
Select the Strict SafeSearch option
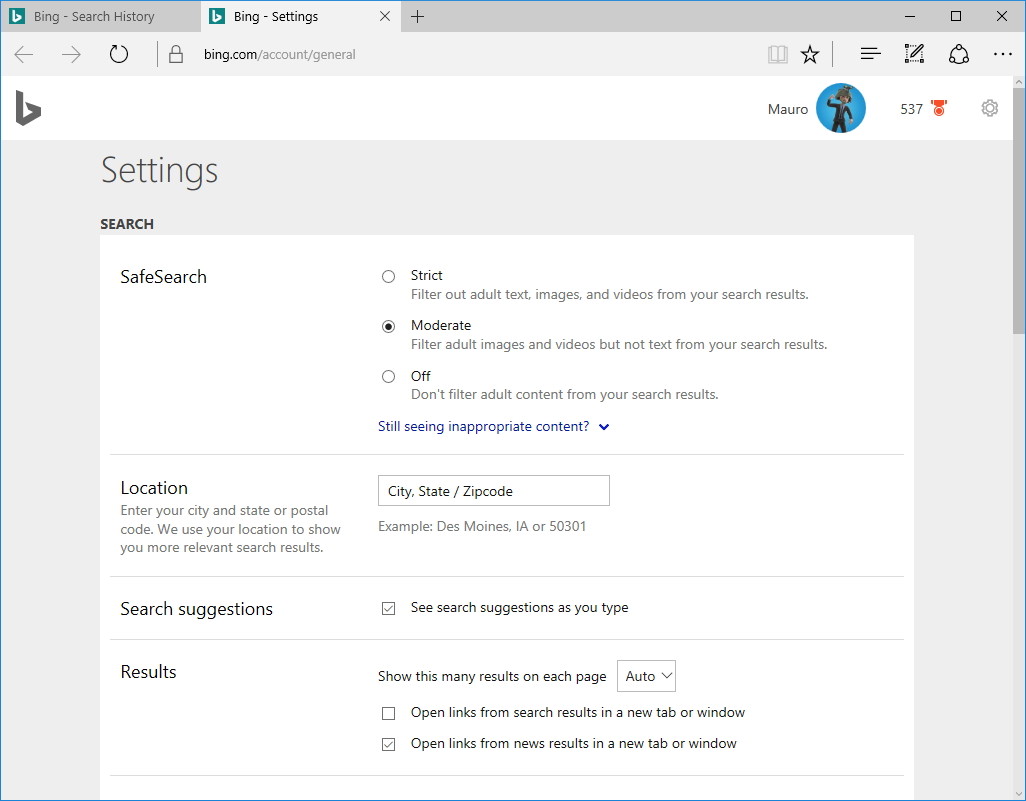click(388, 276)
